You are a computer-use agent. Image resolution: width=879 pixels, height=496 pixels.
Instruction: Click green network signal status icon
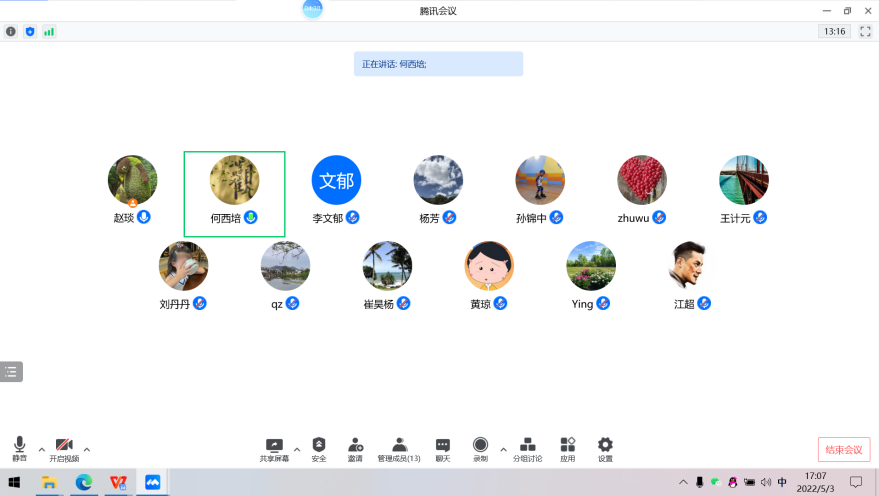point(49,32)
